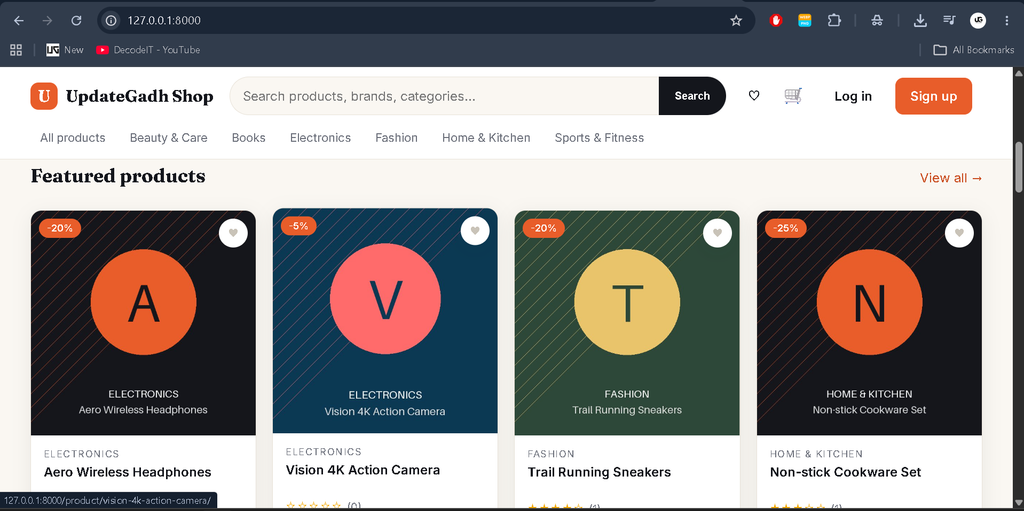Open the Chrome three-dot menu
The height and width of the screenshot is (511, 1024).
point(1006,20)
